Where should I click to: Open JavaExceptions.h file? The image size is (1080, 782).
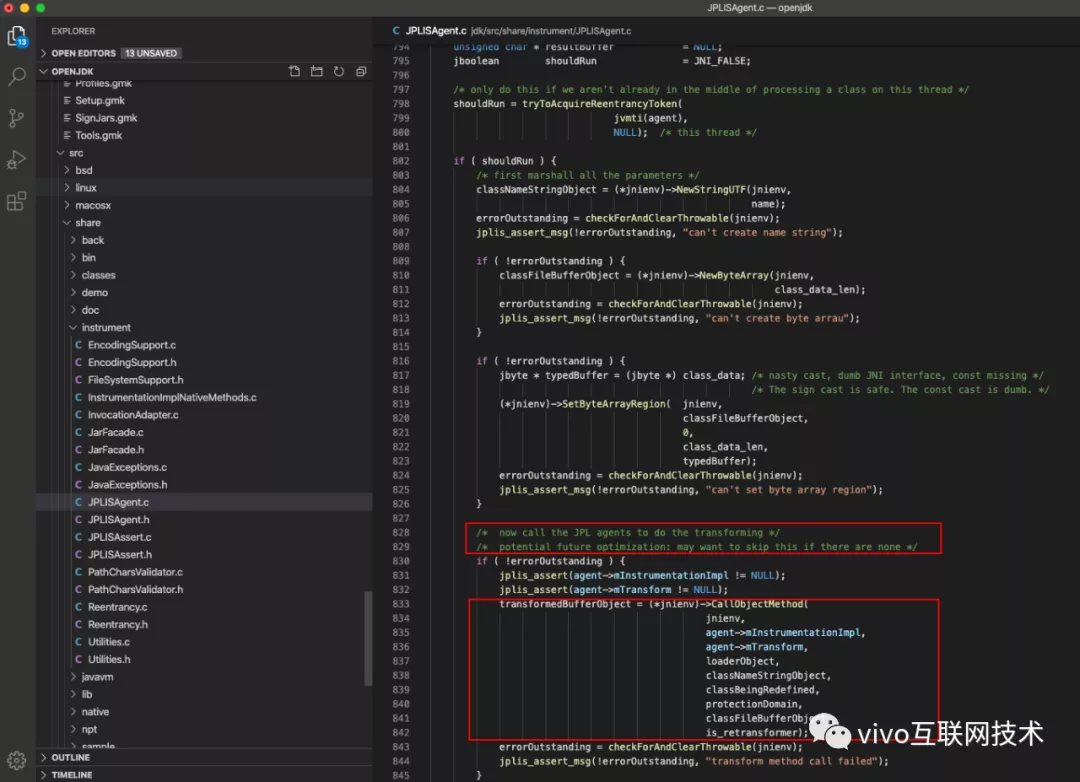(127, 484)
